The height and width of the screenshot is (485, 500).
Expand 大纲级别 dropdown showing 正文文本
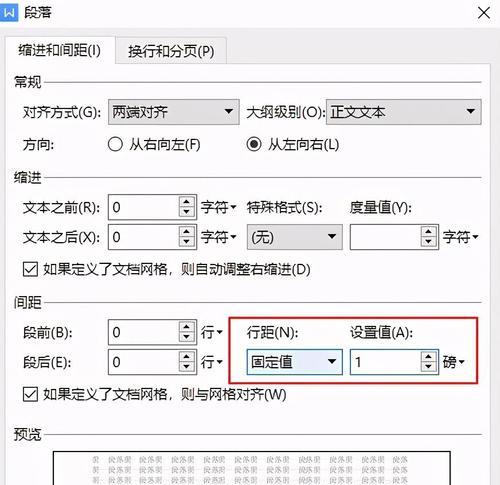[404, 112]
